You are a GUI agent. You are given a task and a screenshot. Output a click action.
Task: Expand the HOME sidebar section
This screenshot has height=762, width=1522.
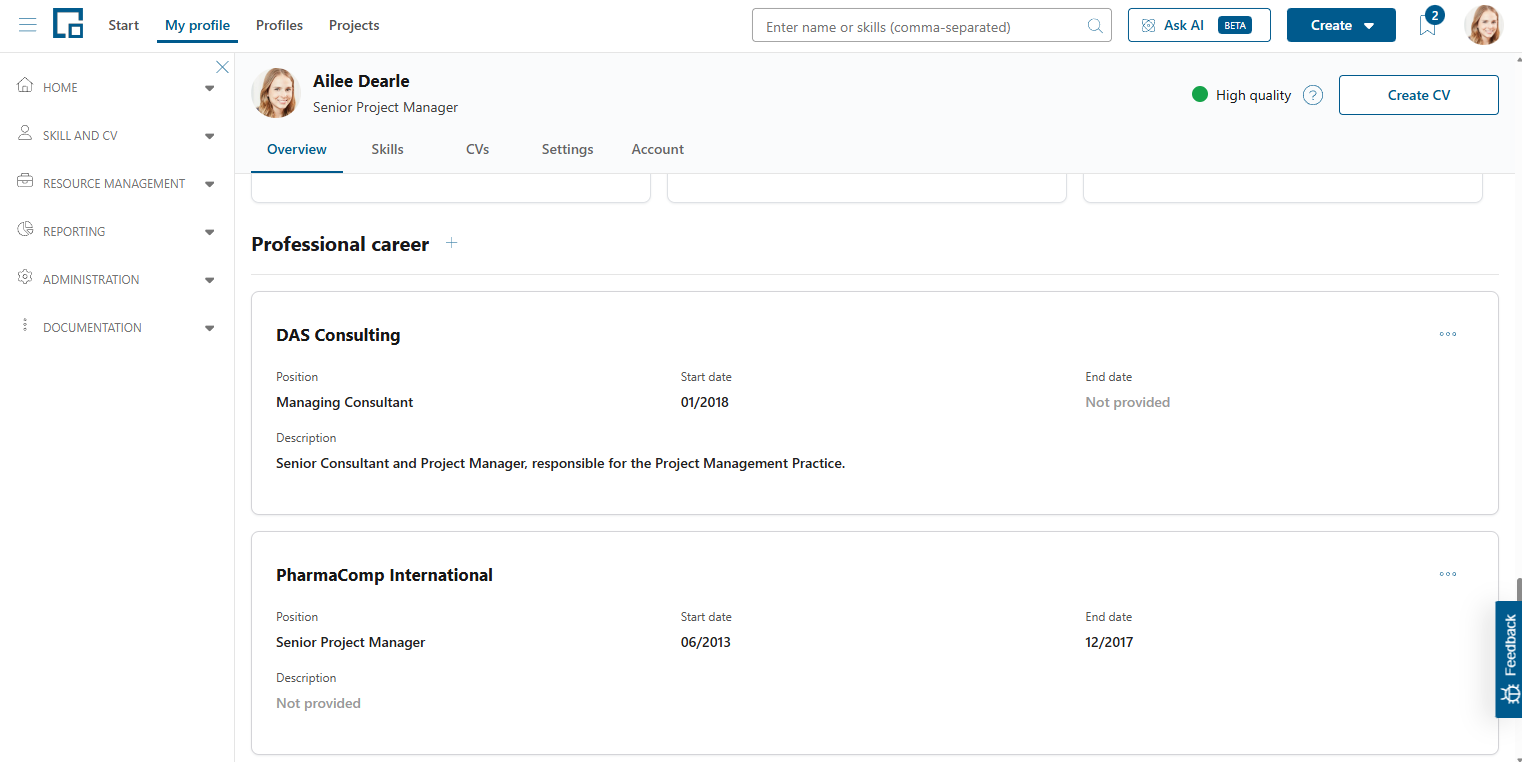coord(210,88)
